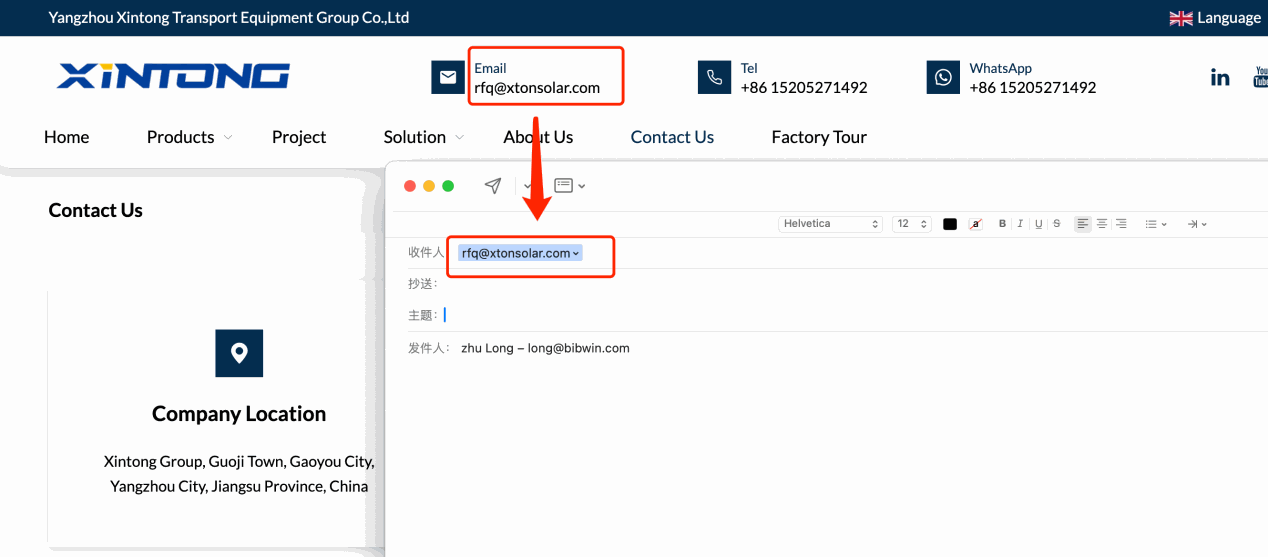The width and height of the screenshot is (1268, 557).
Task: Toggle strikethrough formatting
Action: [x=1057, y=224]
